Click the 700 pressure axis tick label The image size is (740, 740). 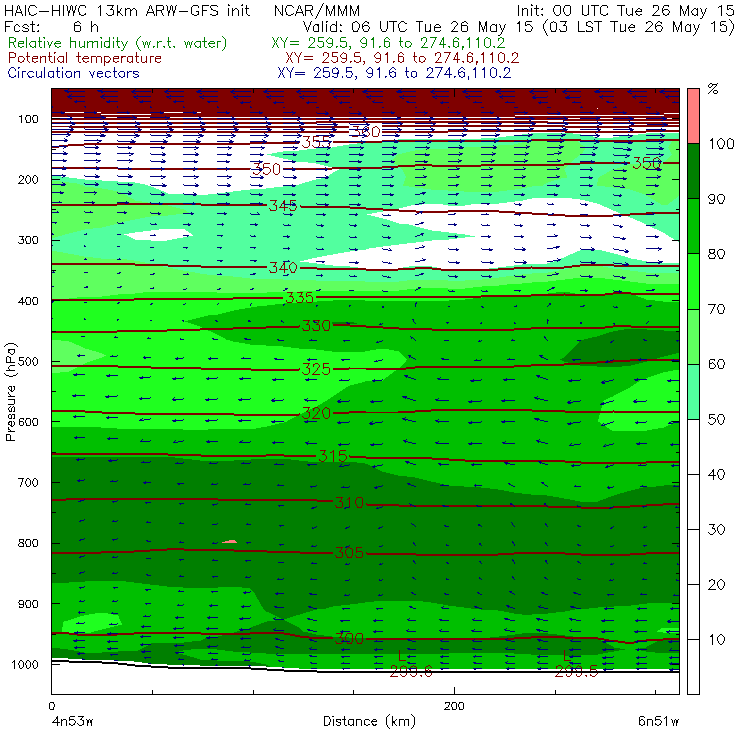(28, 483)
